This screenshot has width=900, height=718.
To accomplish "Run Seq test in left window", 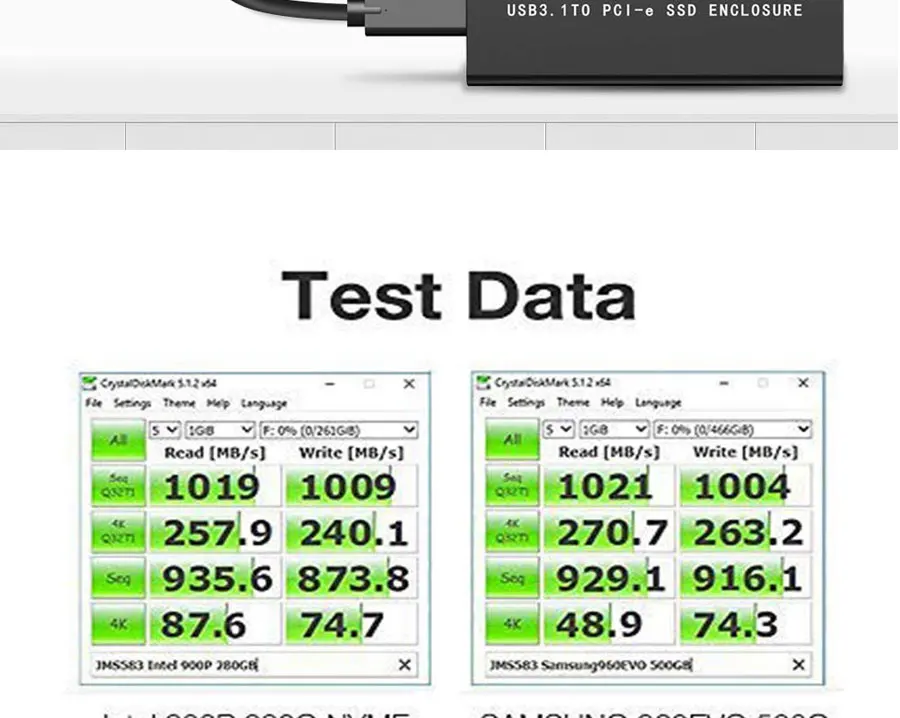I will point(118,578).
